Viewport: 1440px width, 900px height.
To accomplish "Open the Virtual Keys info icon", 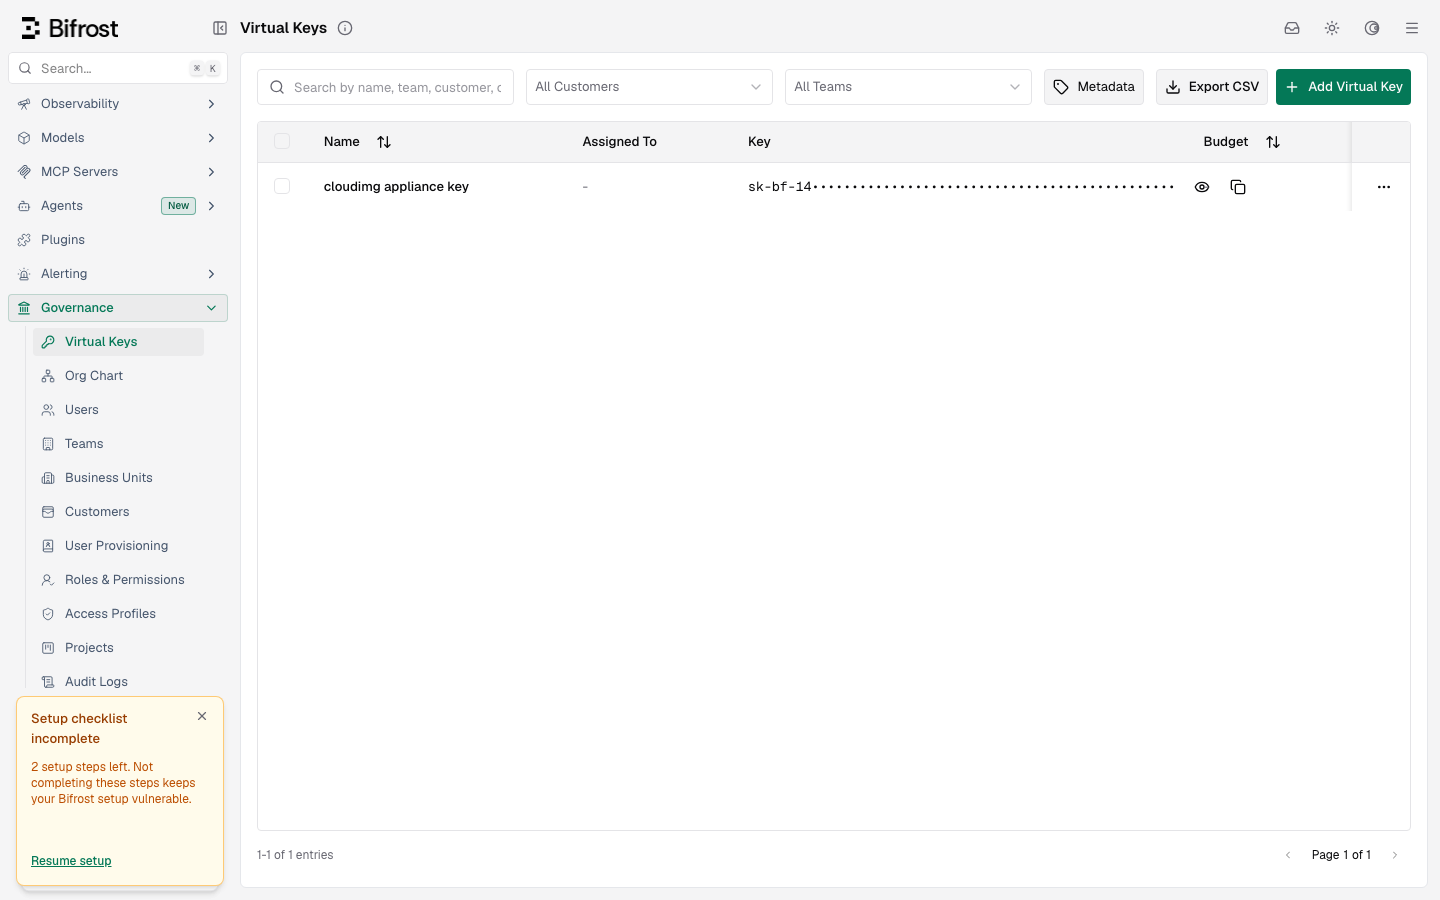I will point(345,28).
